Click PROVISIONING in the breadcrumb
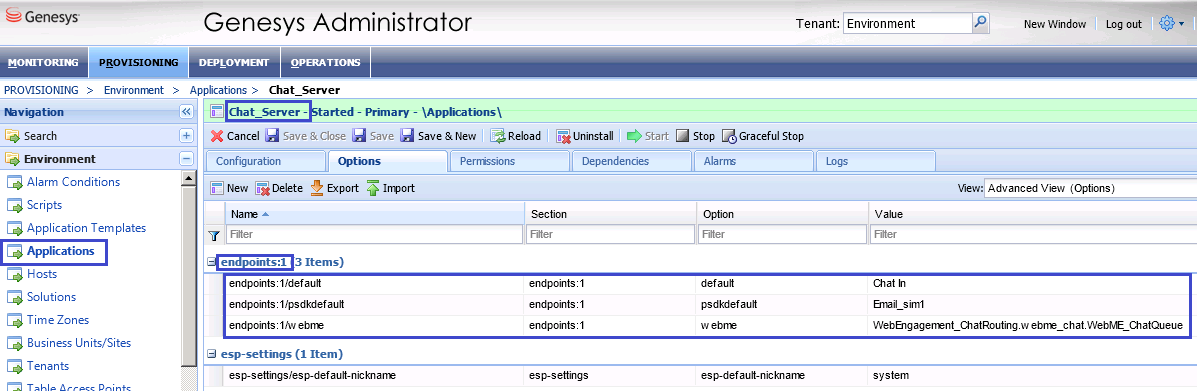 (41, 90)
